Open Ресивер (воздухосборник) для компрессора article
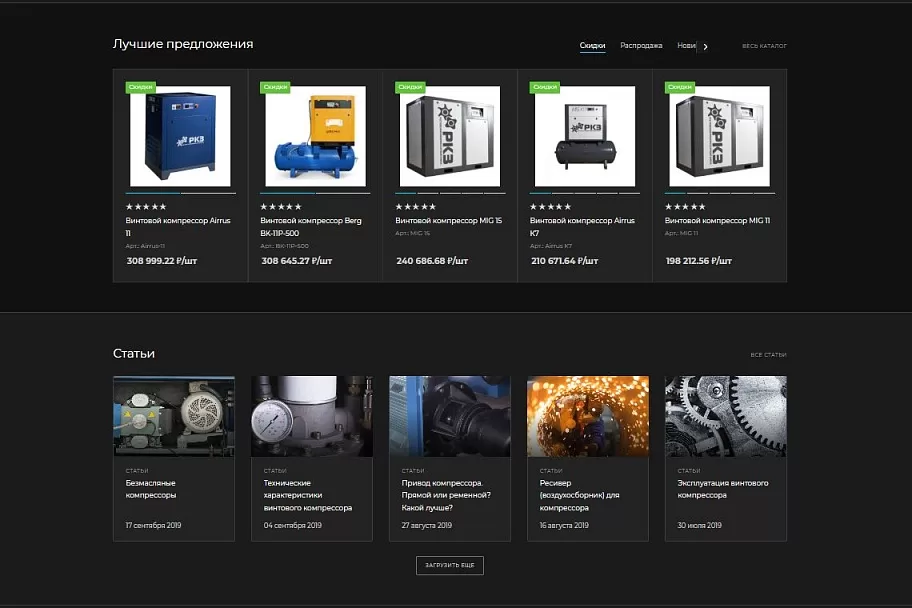912x608 pixels. tap(579, 495)
